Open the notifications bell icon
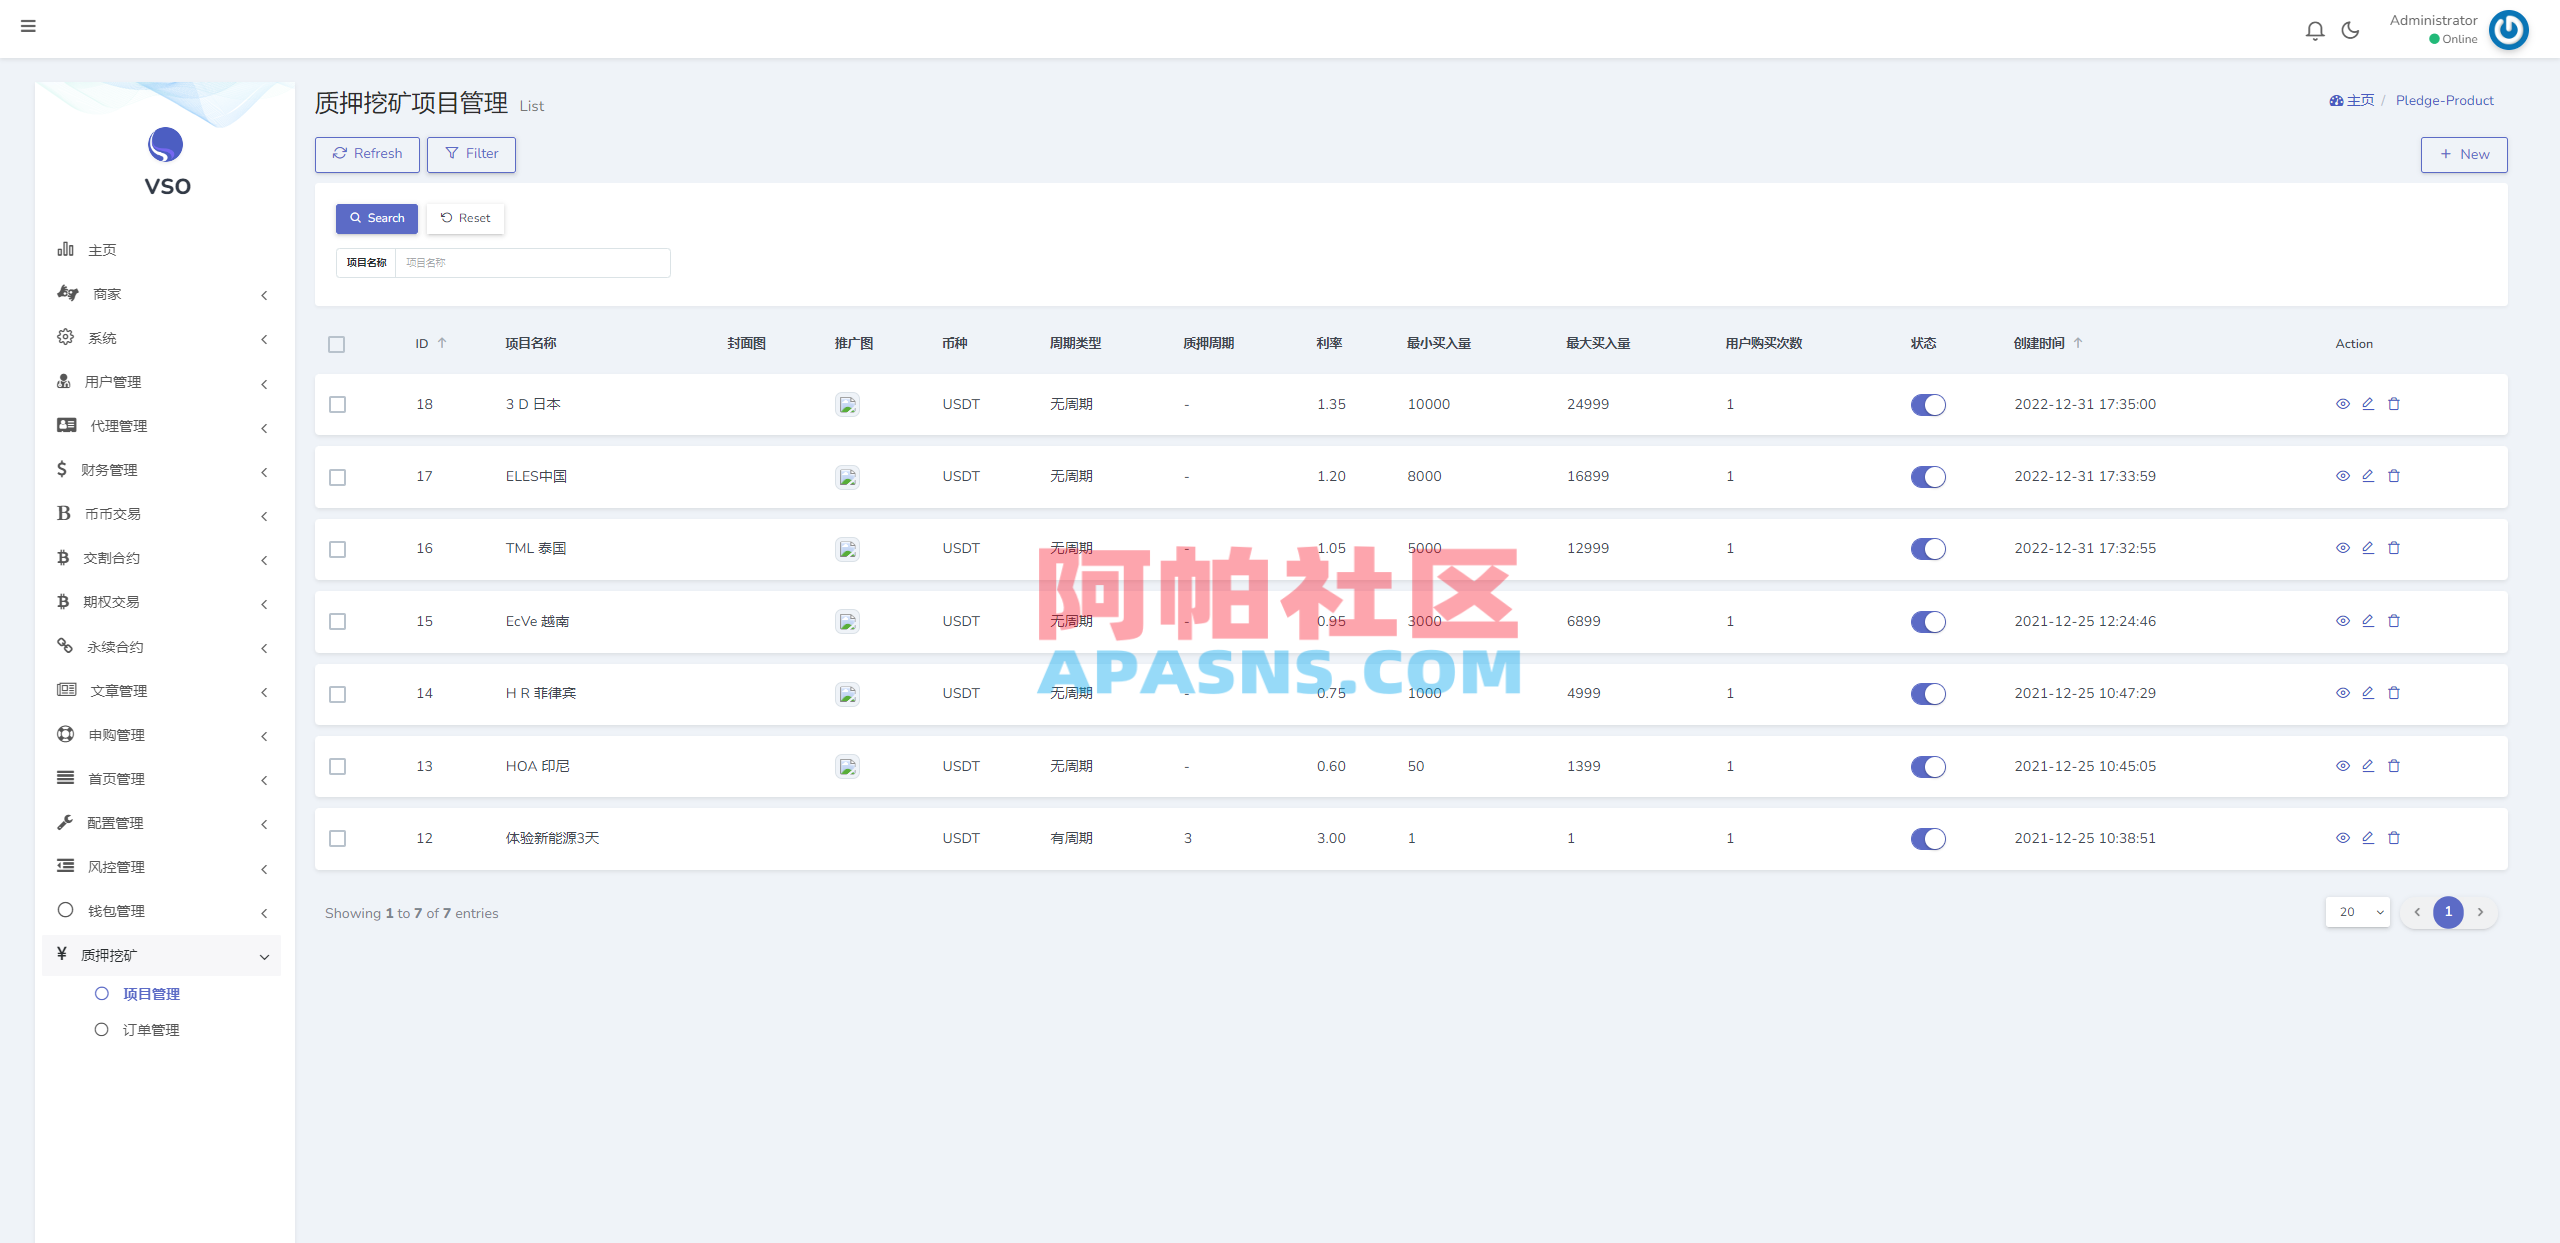This screenshot has height=1243, width=2560. click(2314, 30)
